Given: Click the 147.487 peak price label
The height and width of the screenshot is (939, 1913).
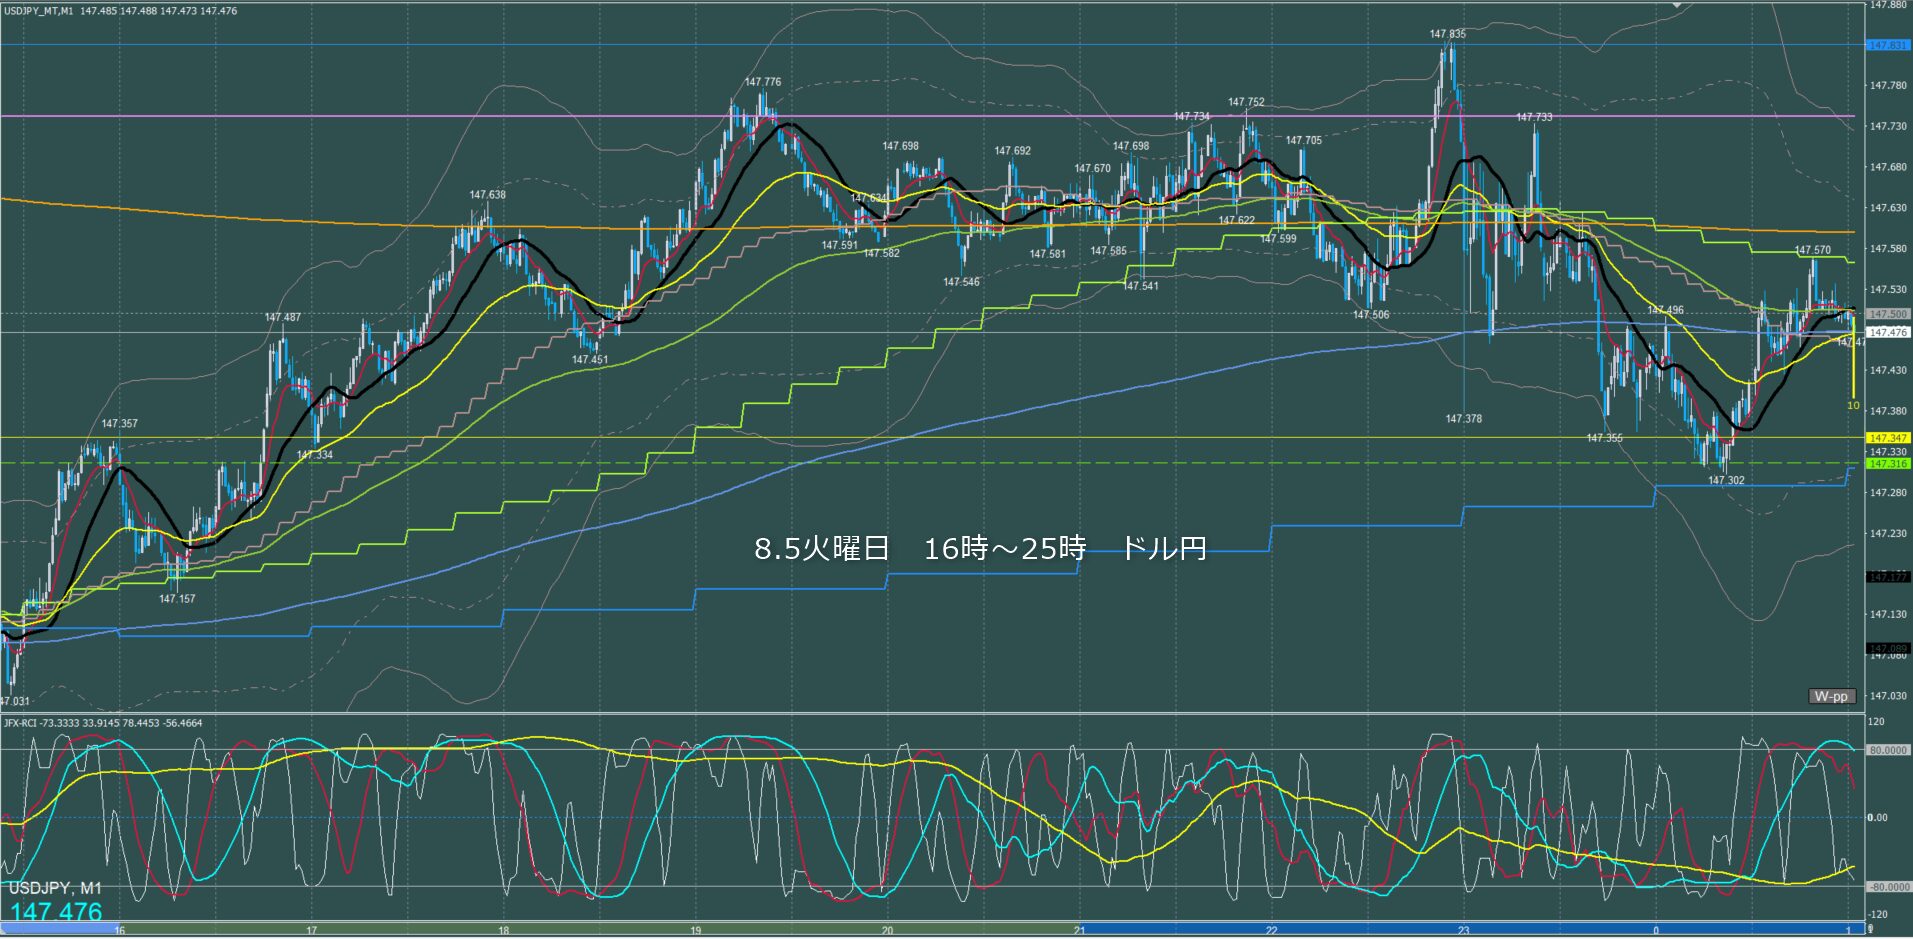Looking at the screenshot, I should coord(283,317).
